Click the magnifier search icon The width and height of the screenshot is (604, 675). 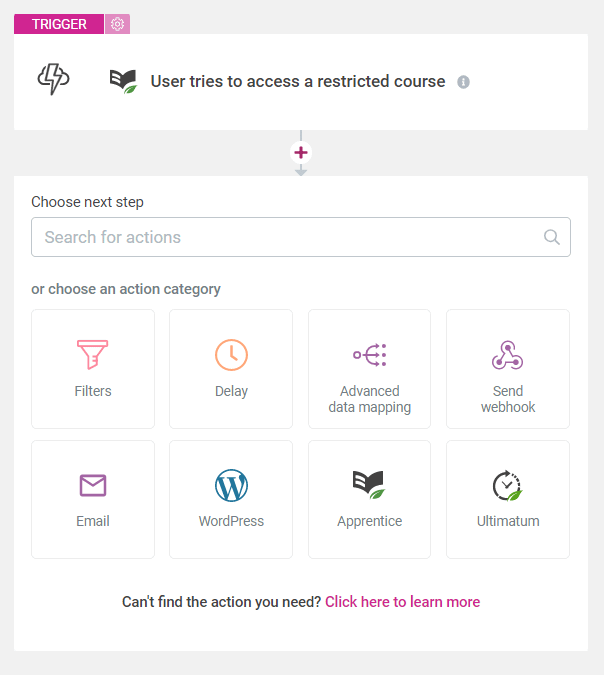click(x=552, y=237)
